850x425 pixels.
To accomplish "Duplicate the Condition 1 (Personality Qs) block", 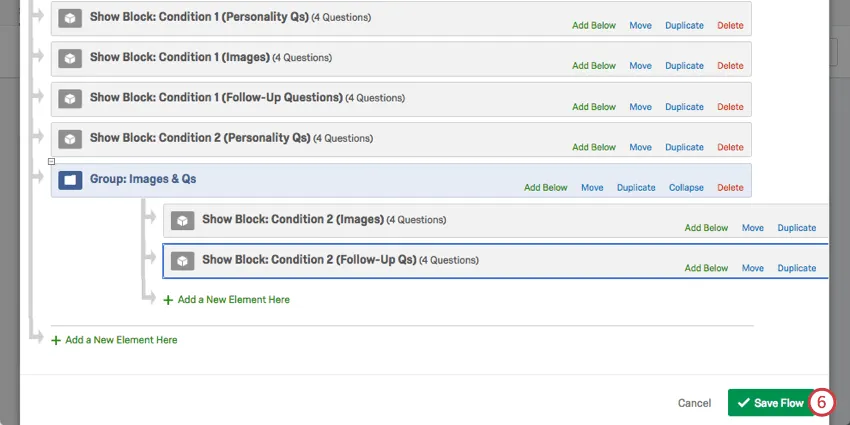I will coord(684,26).
